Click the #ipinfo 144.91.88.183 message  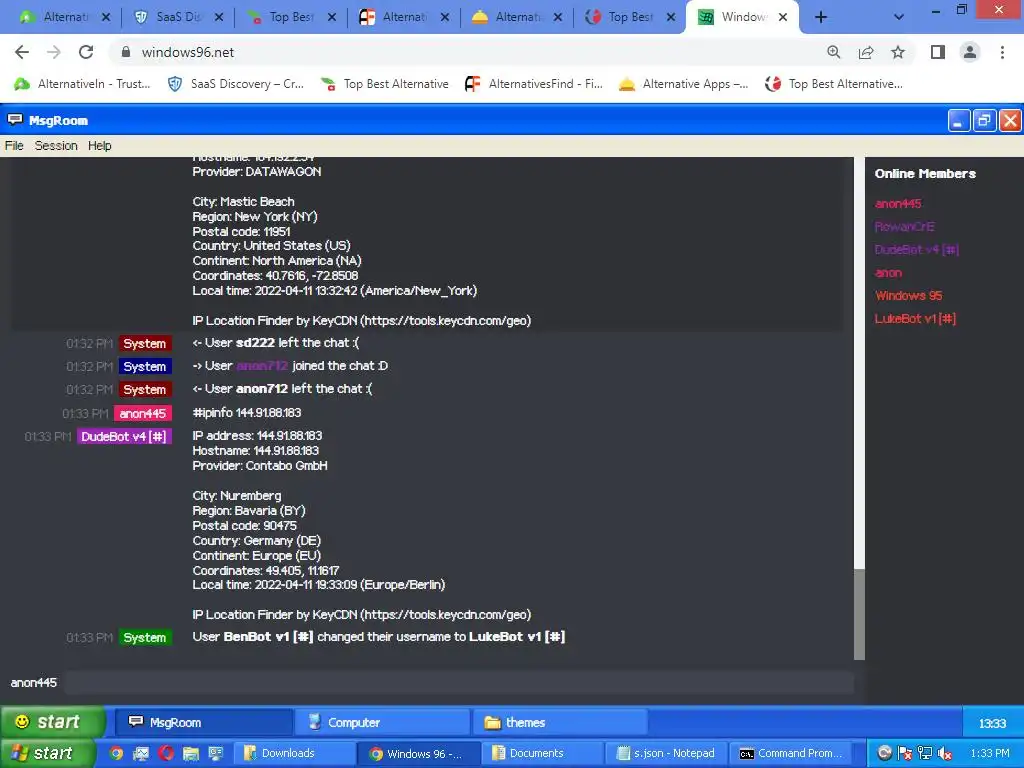point(247,413)
